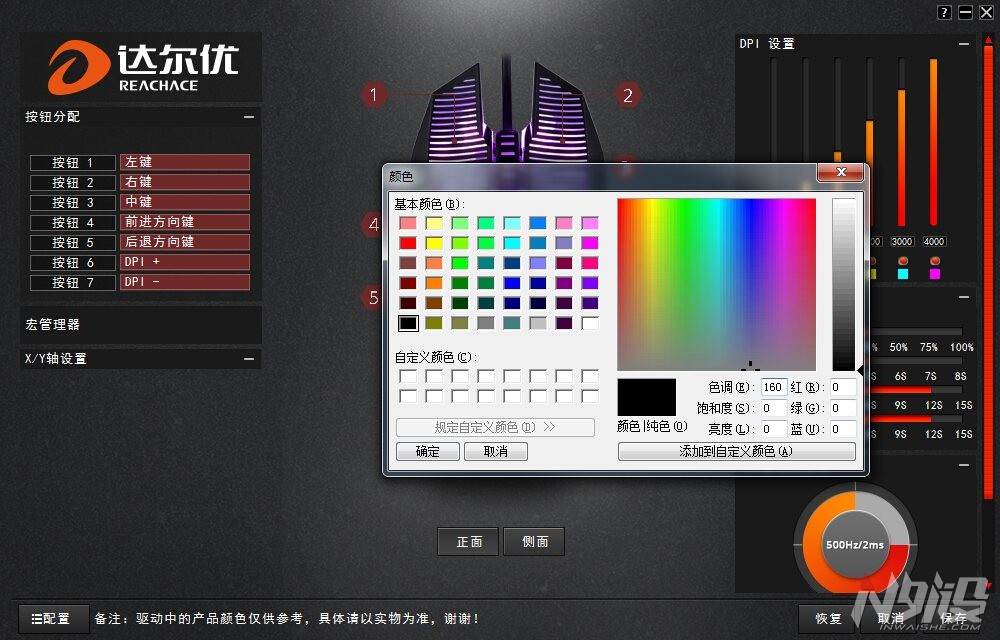
Task: Click 确定 in the color dialog
Action: click(x=427, y=451)
